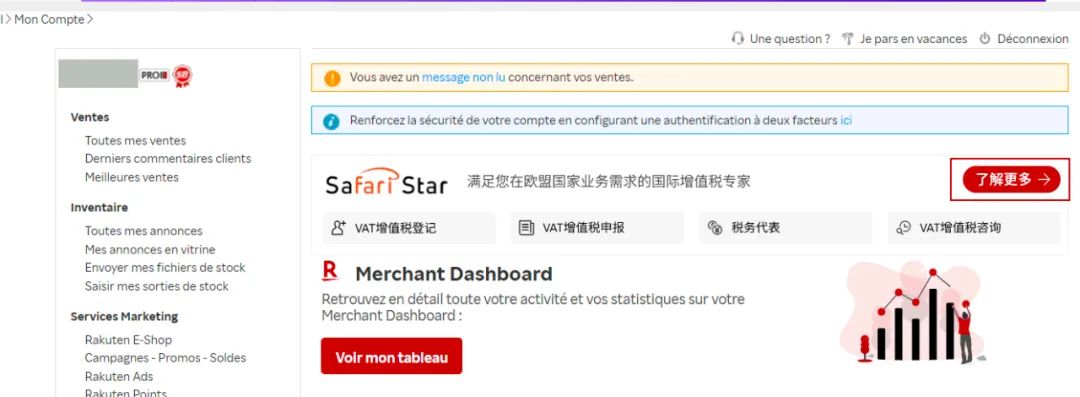Screen dimensions: 1080x397
Task: Open the VAT增值税申报 tile
Action: [597, 228]
